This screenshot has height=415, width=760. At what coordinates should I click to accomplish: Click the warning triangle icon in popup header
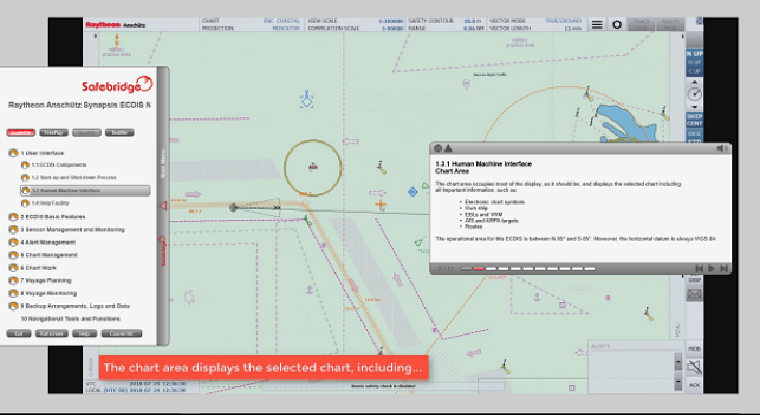(x=449, y=149)
